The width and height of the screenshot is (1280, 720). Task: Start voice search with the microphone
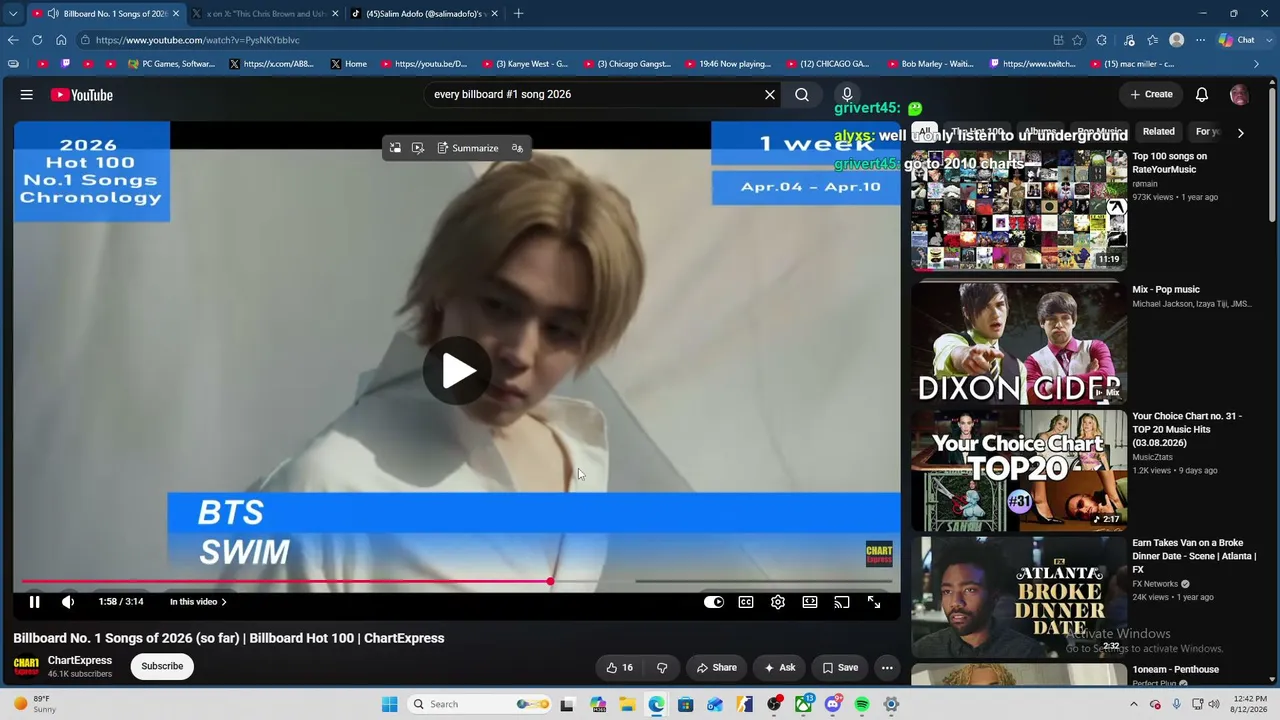tap(847, 94)
